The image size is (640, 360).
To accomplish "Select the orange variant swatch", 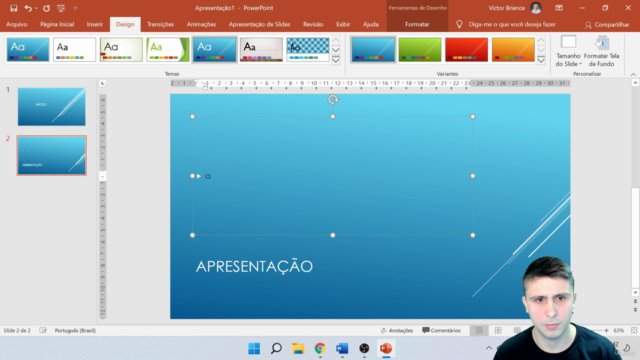I will pos(513,49).
